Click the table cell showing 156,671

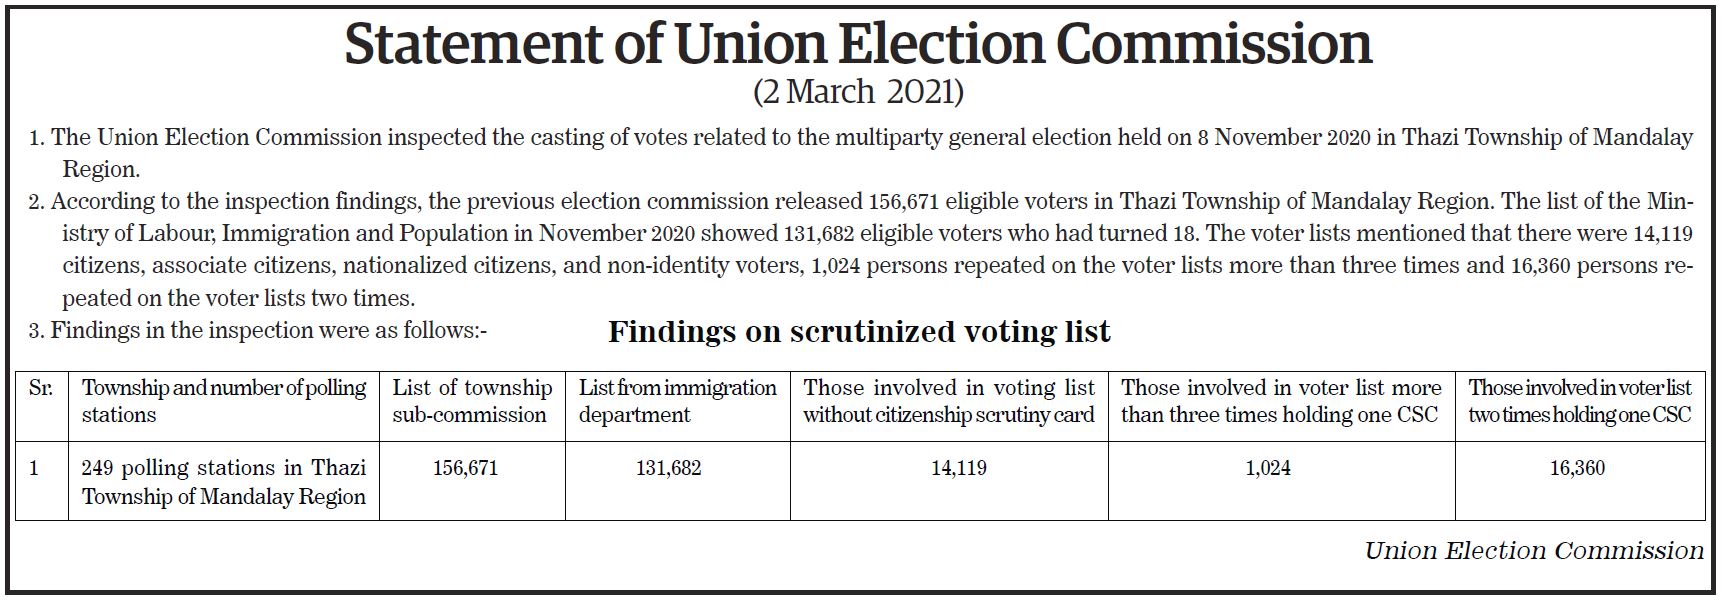[465, 468]
